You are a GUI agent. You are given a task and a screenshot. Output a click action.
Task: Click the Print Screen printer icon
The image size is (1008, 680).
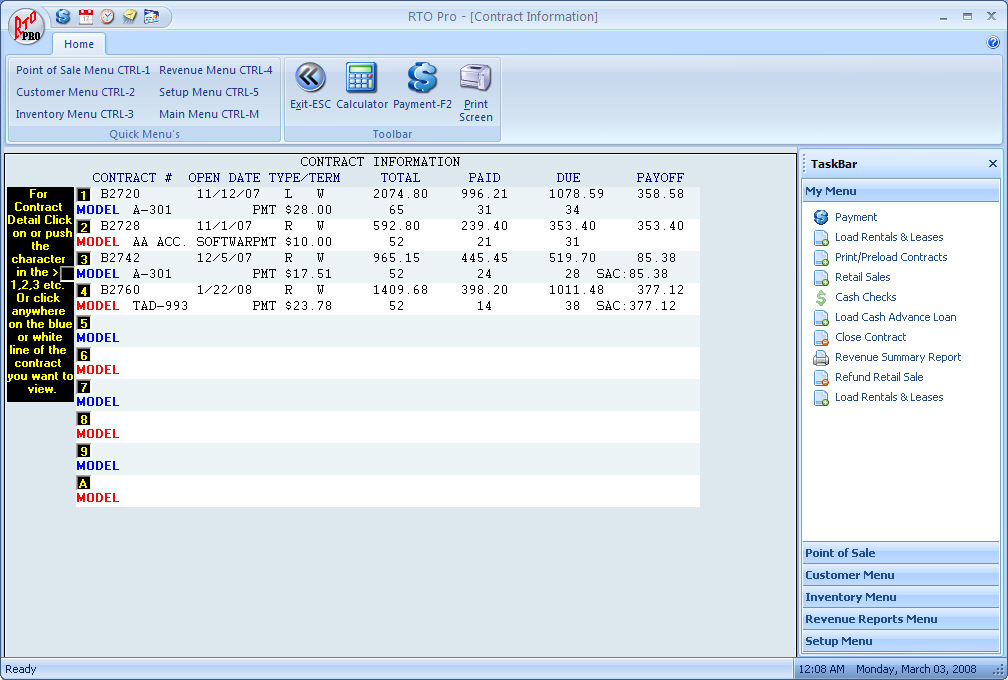475,78
